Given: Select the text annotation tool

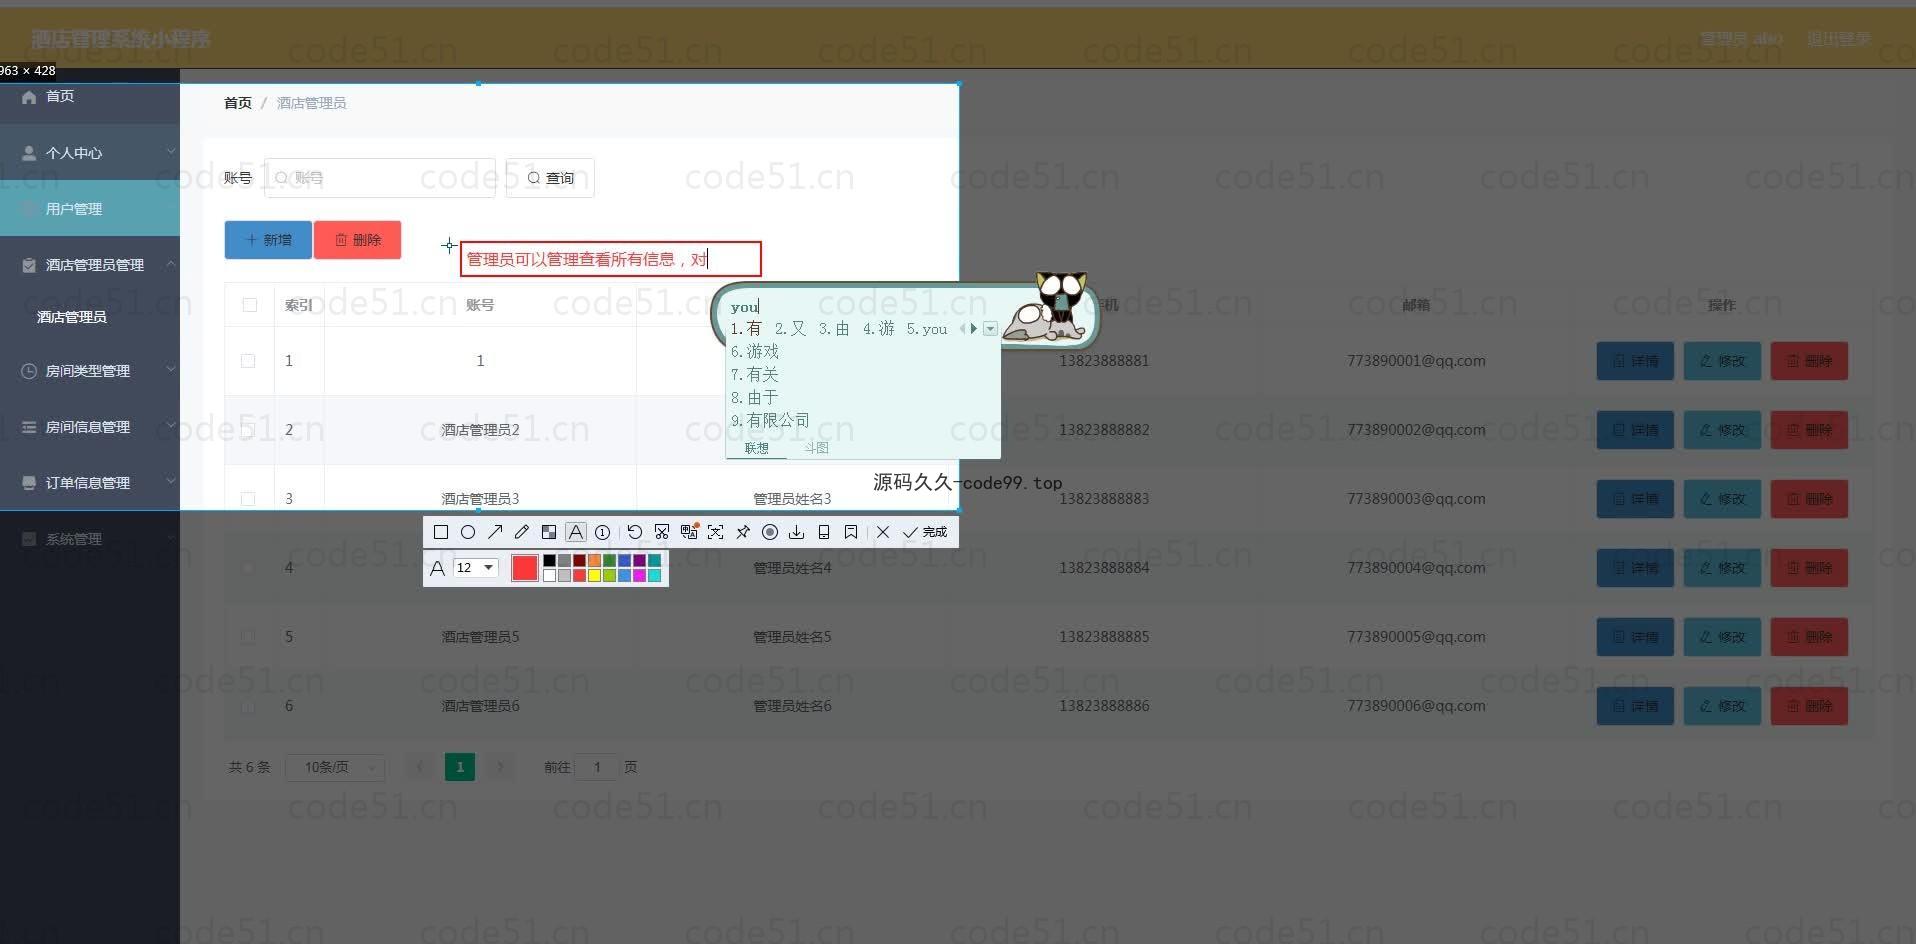Looking at the screenshot, I should (x=576, y=532).
